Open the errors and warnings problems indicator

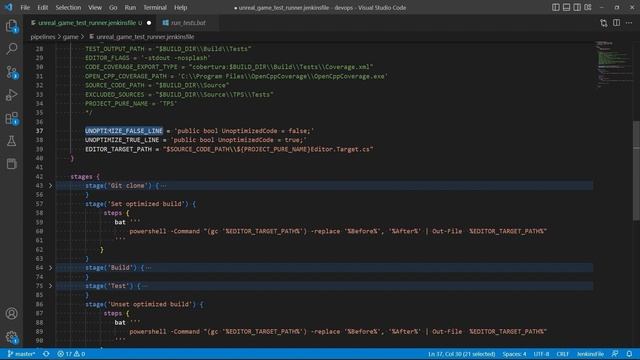click(x=71, y=354)
